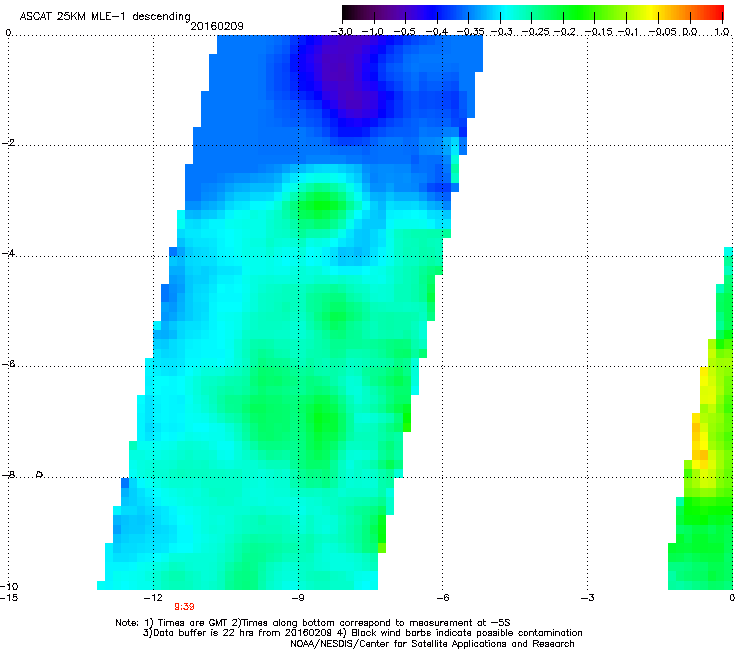This screenshot has width=740, height=650.
Task: Click the color bar label -0.15
Action: pyautogui.click(x=598, y=32)
